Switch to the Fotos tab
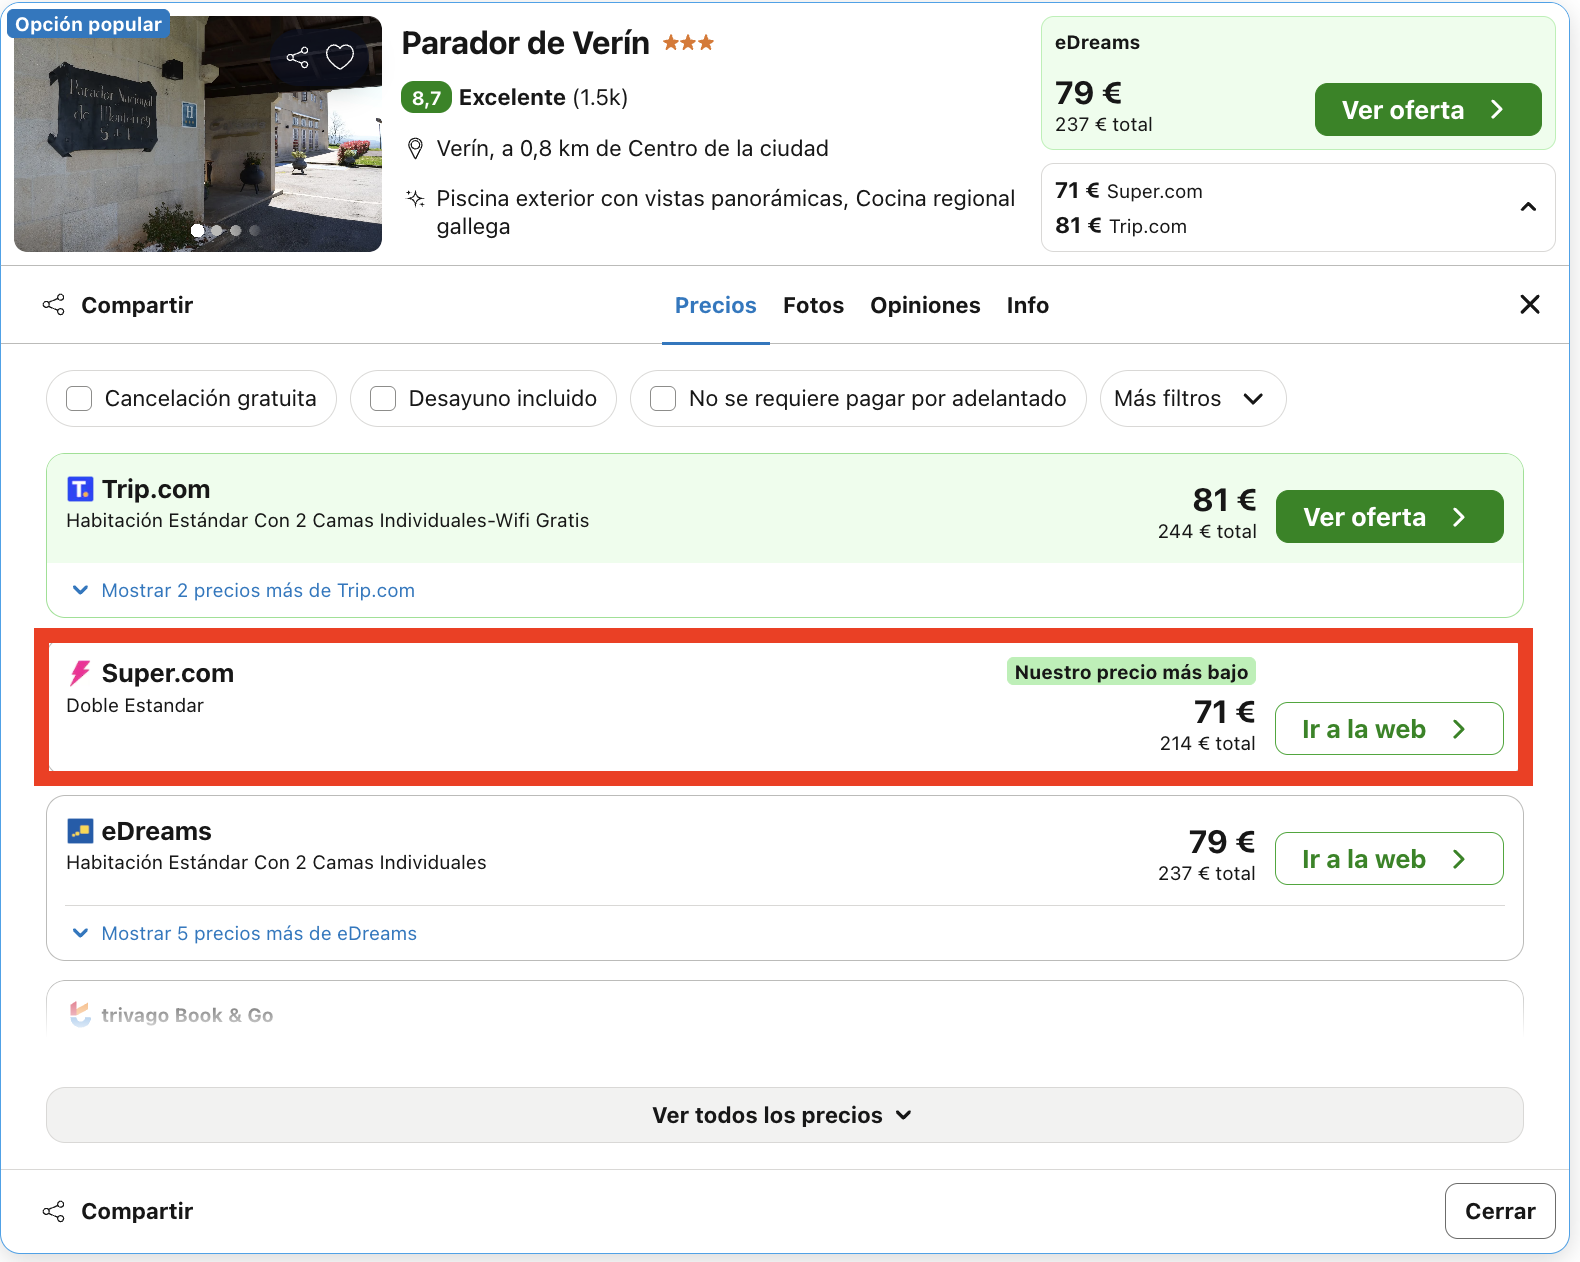 [813, 305]
